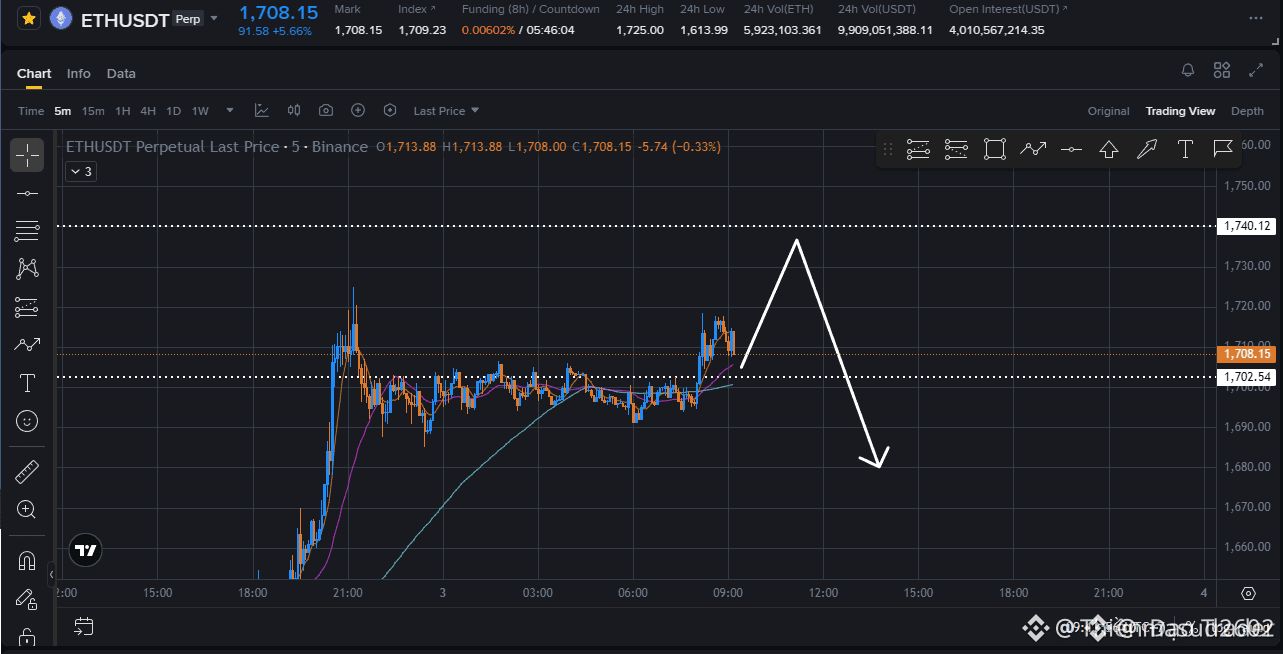Select Time line chart interval
This screenshot has width=1283, height=654.
click(x=31, y=111)
